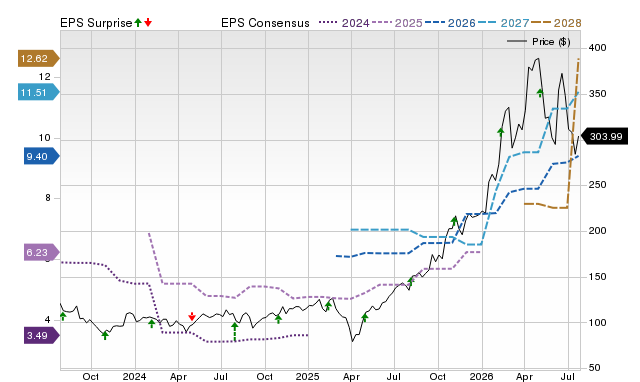Click the 2025 label on the time axis

tap(307, 376)
